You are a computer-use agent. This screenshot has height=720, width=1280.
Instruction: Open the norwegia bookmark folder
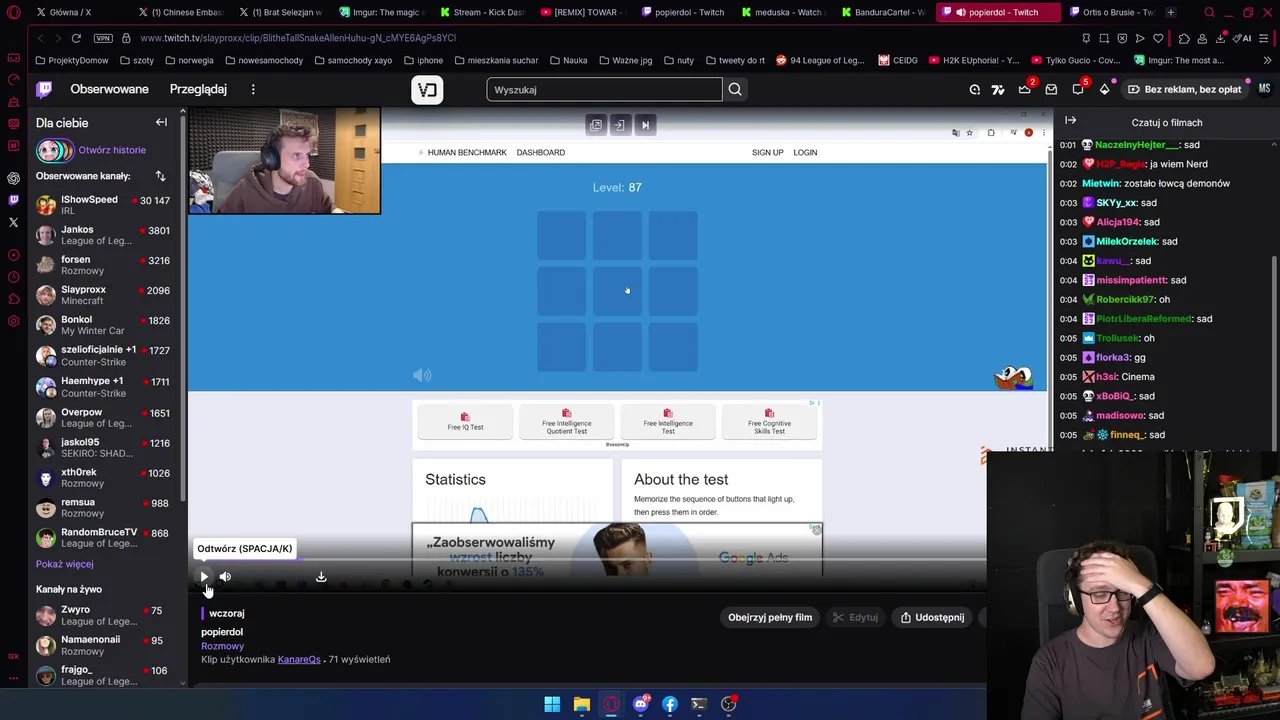coord(189,60)
